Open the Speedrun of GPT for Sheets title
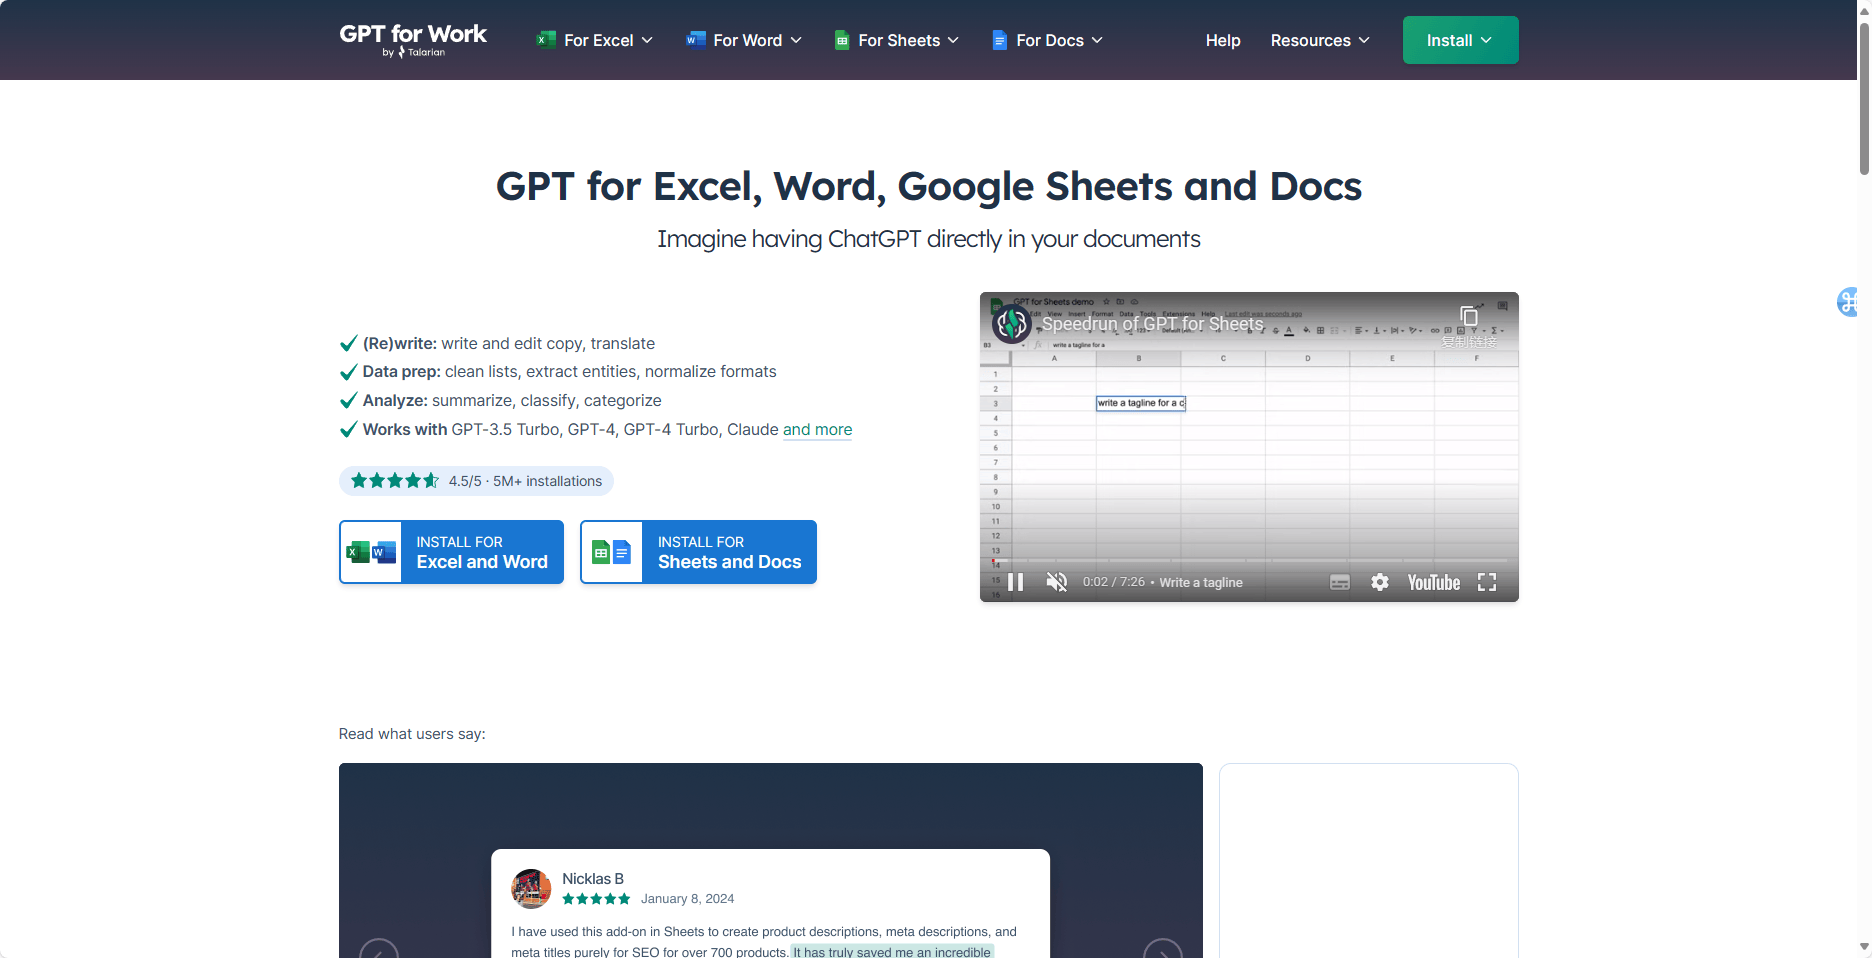Image resolution: width=1872 pixels, height=958 pixels. coord(1153,324)
